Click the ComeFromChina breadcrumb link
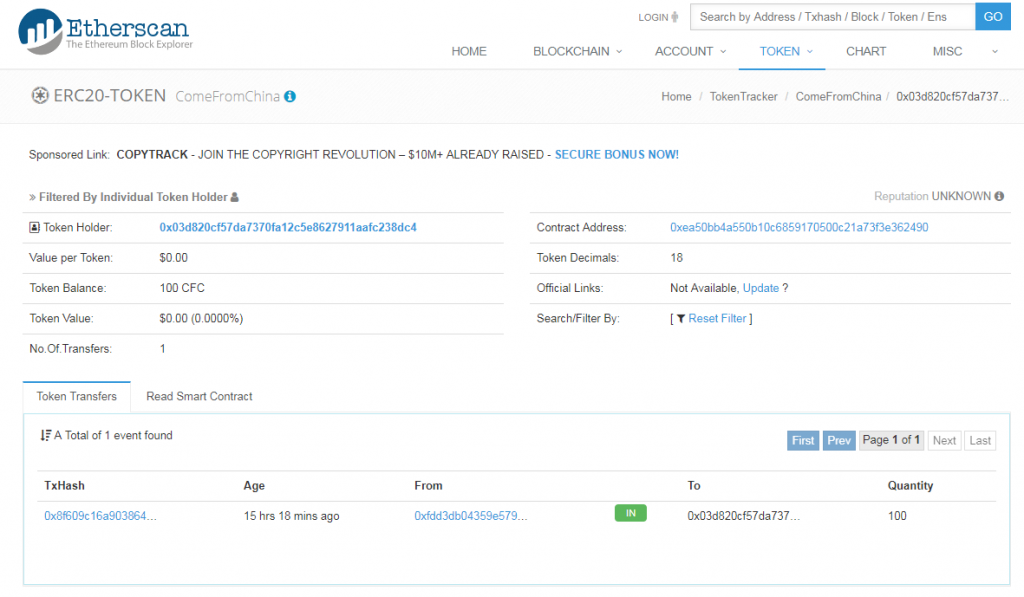 (x=838, y=97)
